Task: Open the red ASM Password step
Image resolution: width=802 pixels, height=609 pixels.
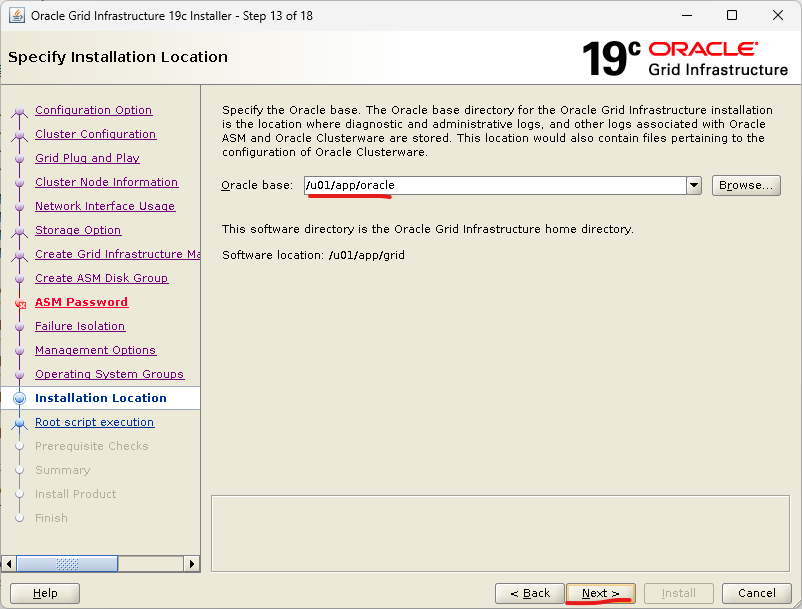Action: point(81,302)
